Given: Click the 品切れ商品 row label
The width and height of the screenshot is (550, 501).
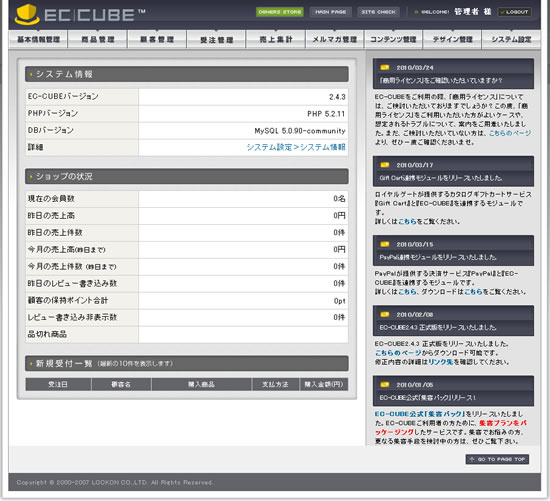Looking at the screenshot, I should pyautogui.click(x=47, y=334).
